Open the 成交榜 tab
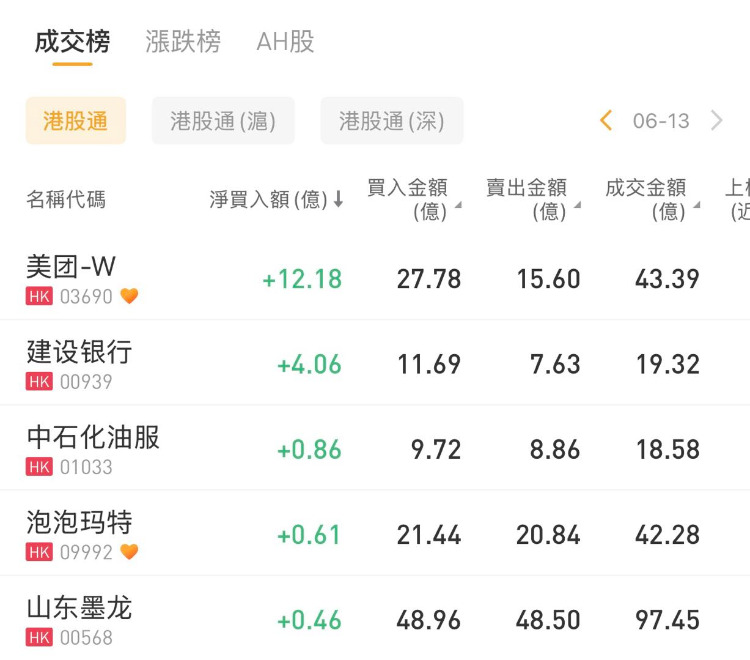The height and width of the screenshot is (660, 750). 72,41
